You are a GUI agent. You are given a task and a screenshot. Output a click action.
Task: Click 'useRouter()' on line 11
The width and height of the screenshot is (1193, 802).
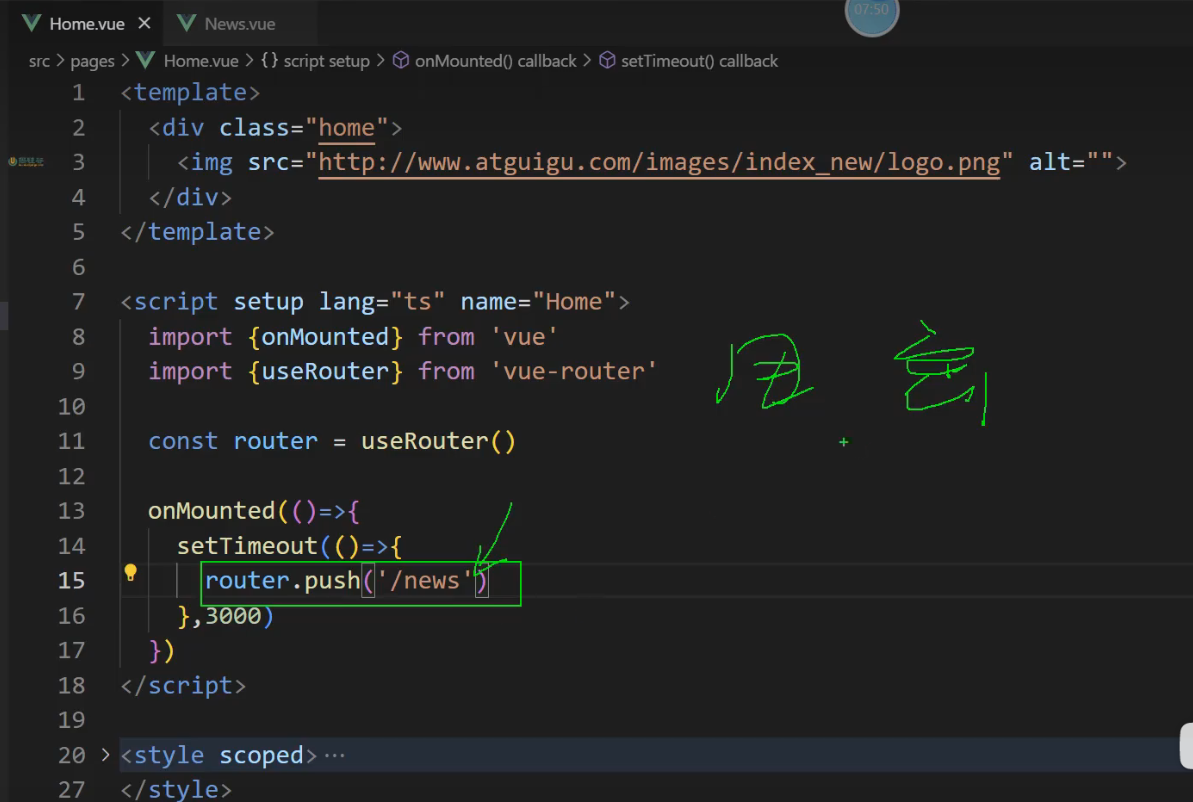438,441
